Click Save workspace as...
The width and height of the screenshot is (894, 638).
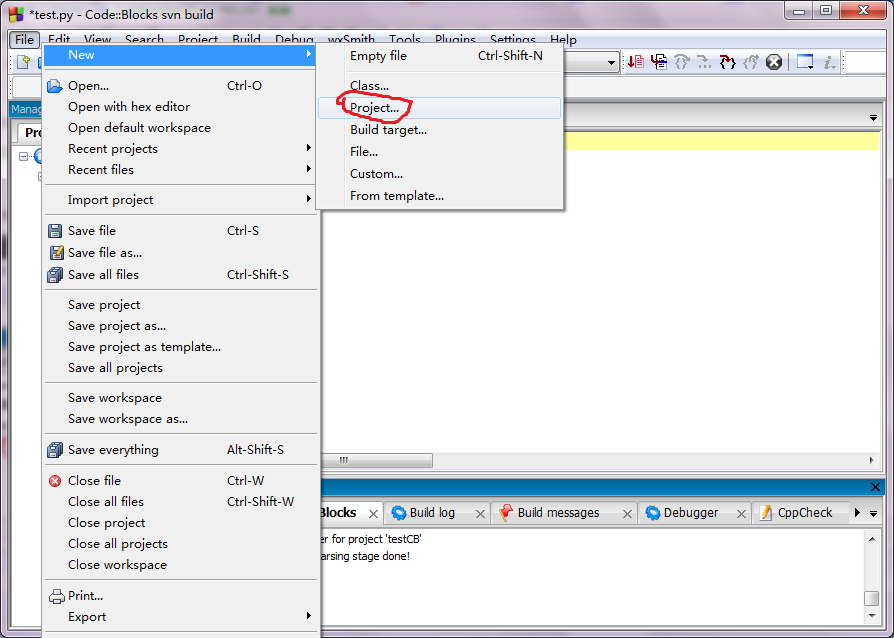tap(181, 419)
